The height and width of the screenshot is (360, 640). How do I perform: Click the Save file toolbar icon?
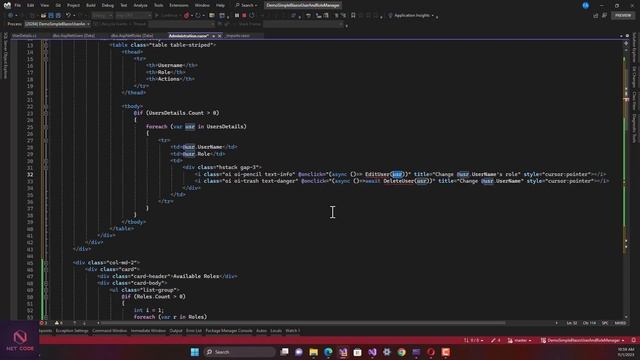[x=51, y=16]
